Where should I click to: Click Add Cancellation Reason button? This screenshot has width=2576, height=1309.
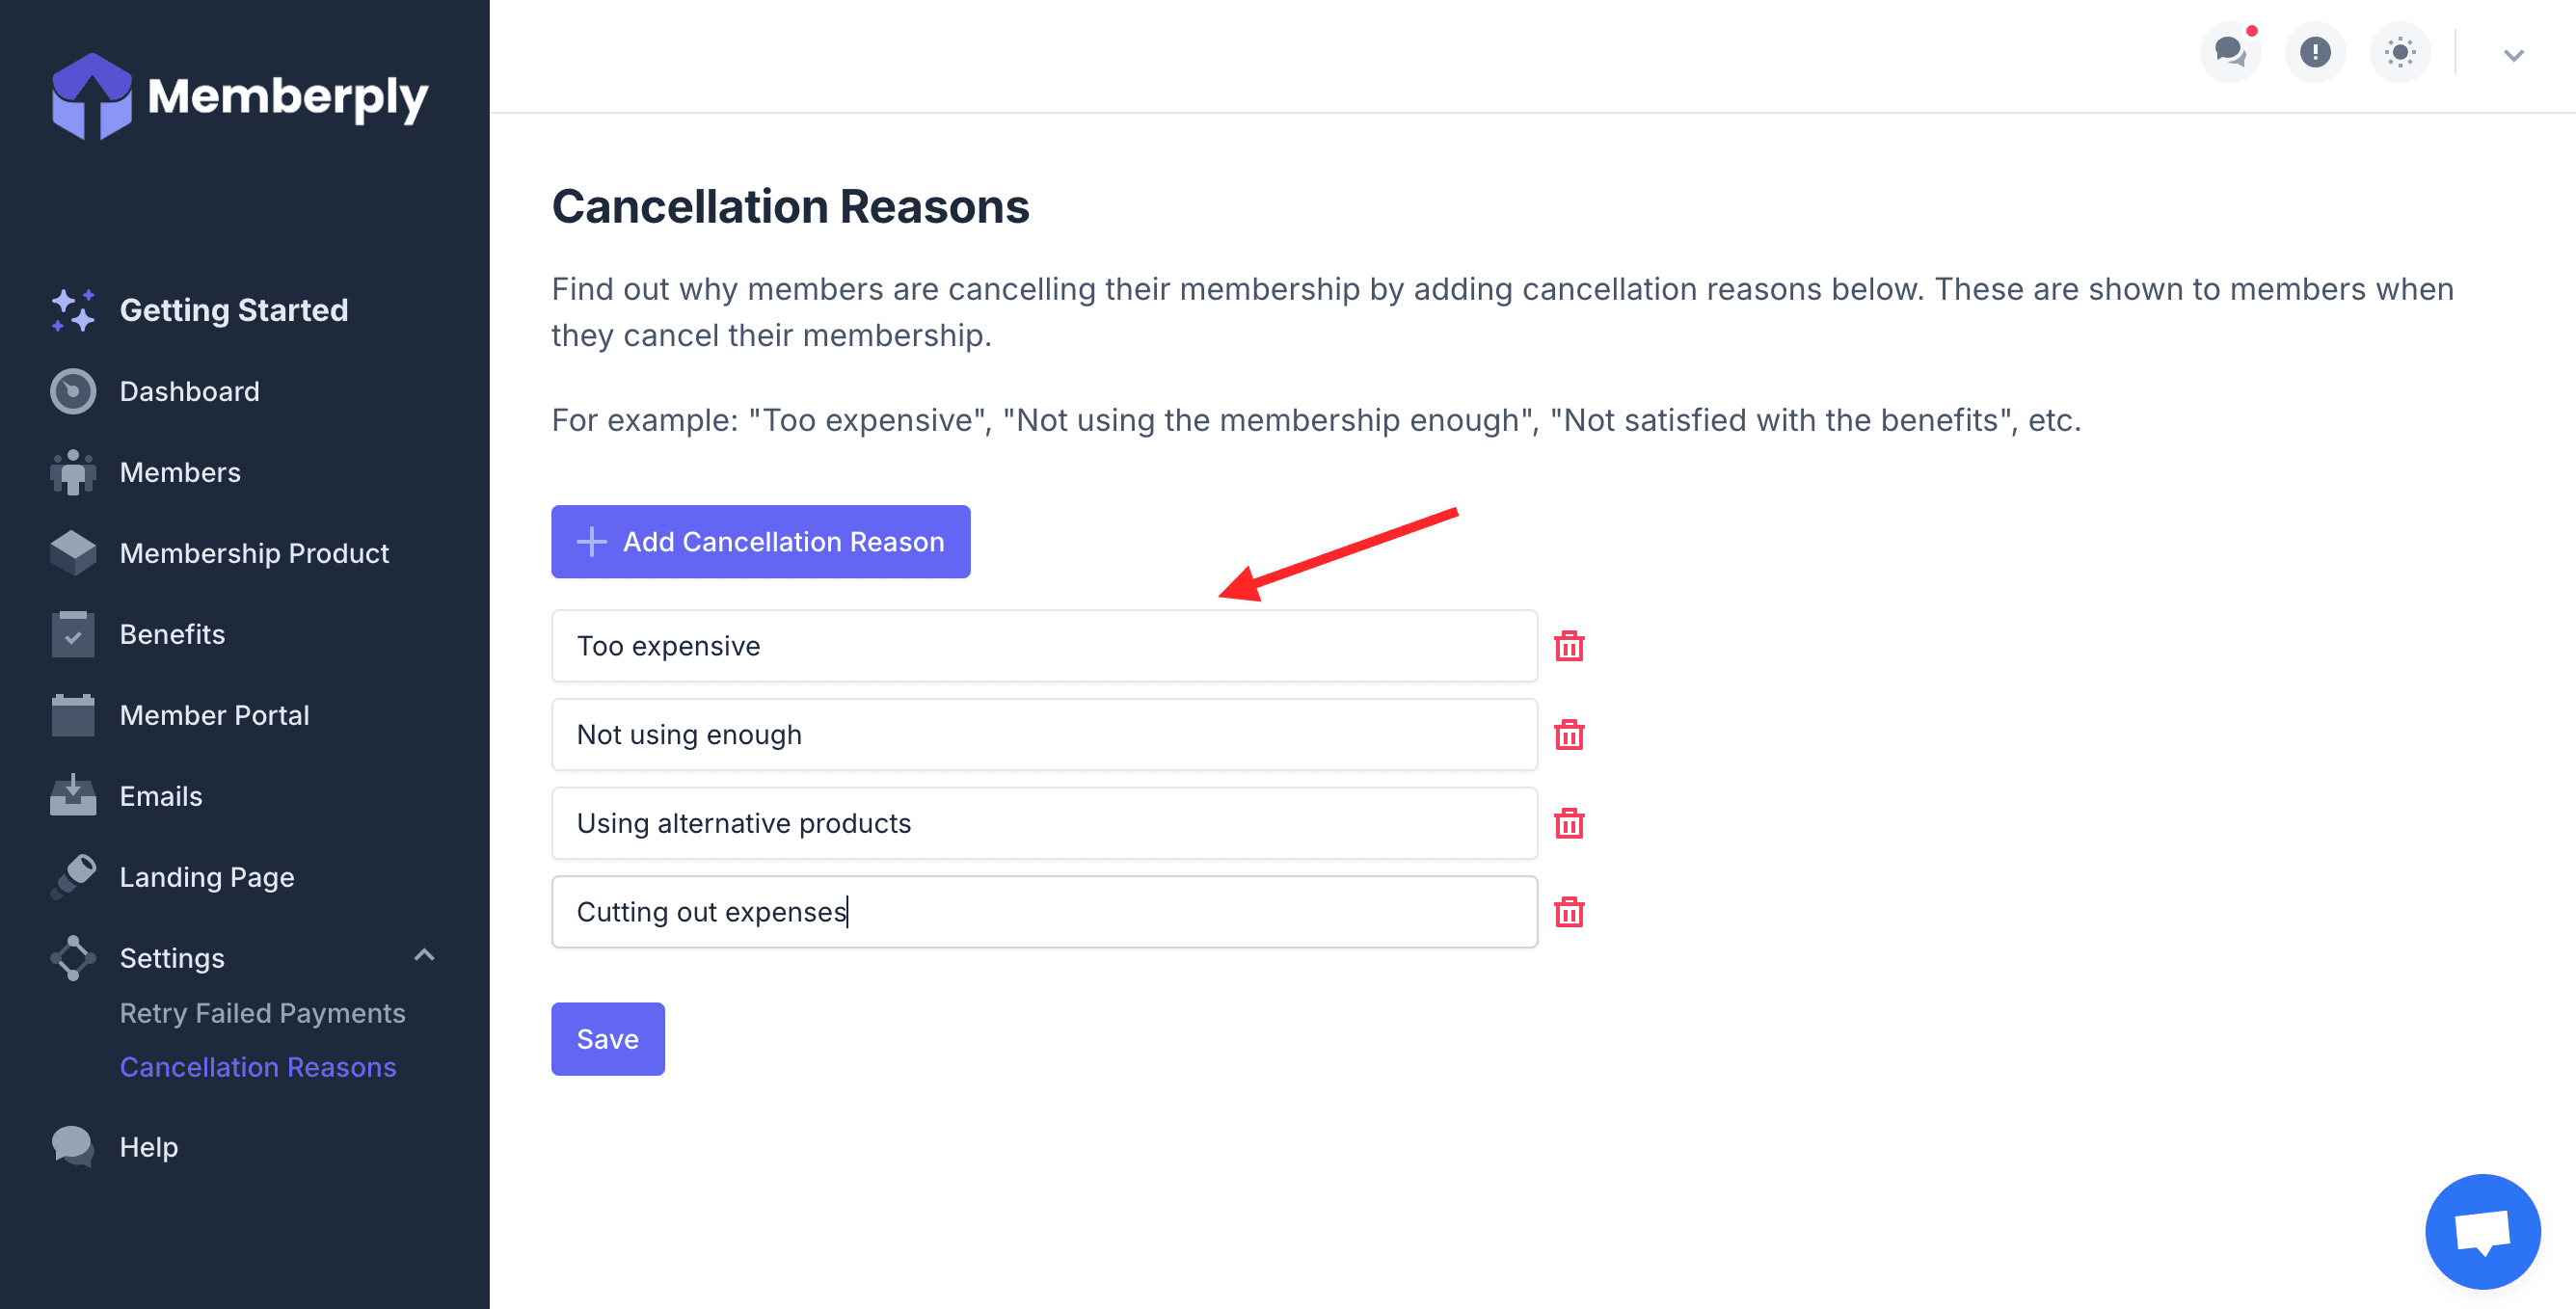(x=760, y=542)
